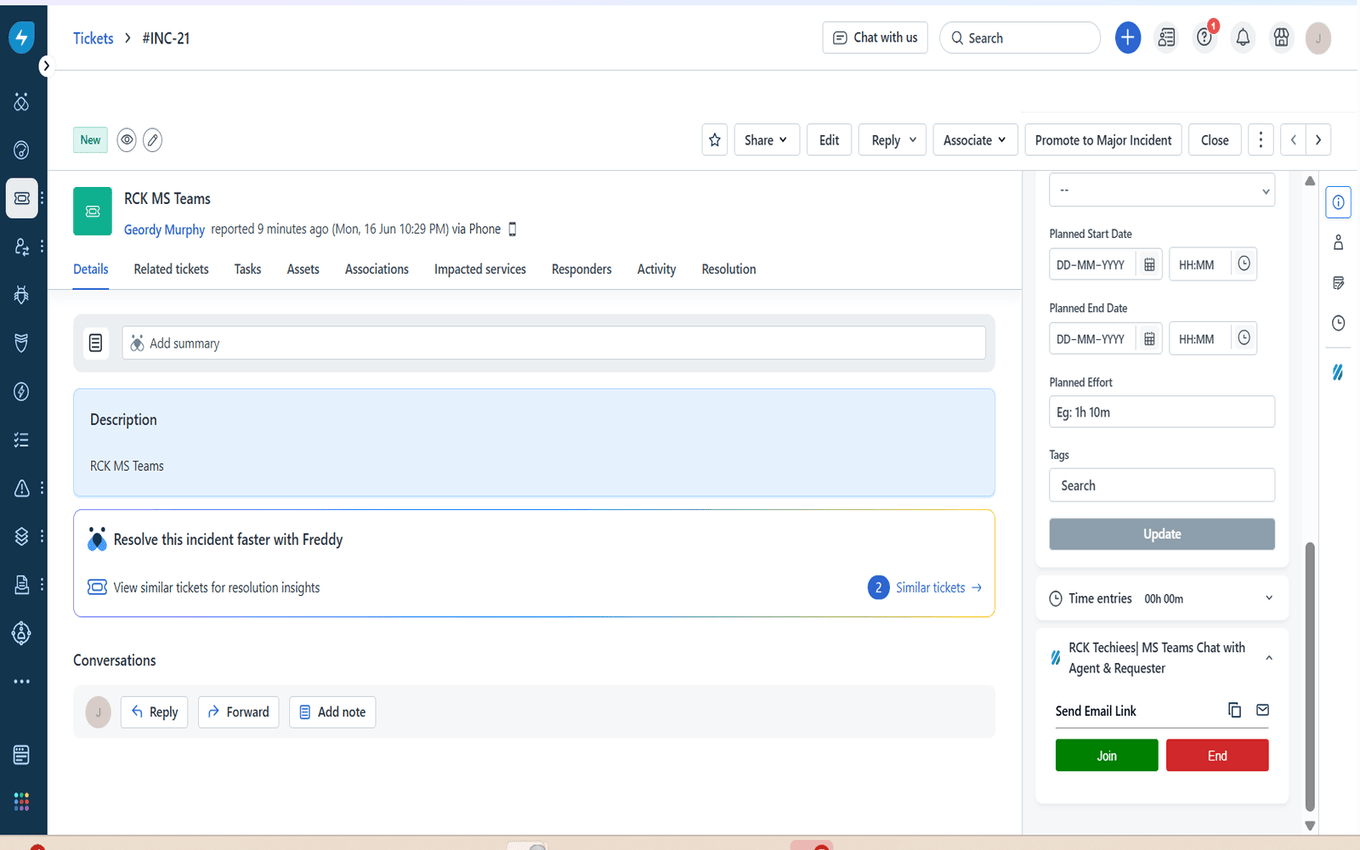Click Promote to Major Incident
This screenshot has height=850, width=1360.
pos(1103,140)
